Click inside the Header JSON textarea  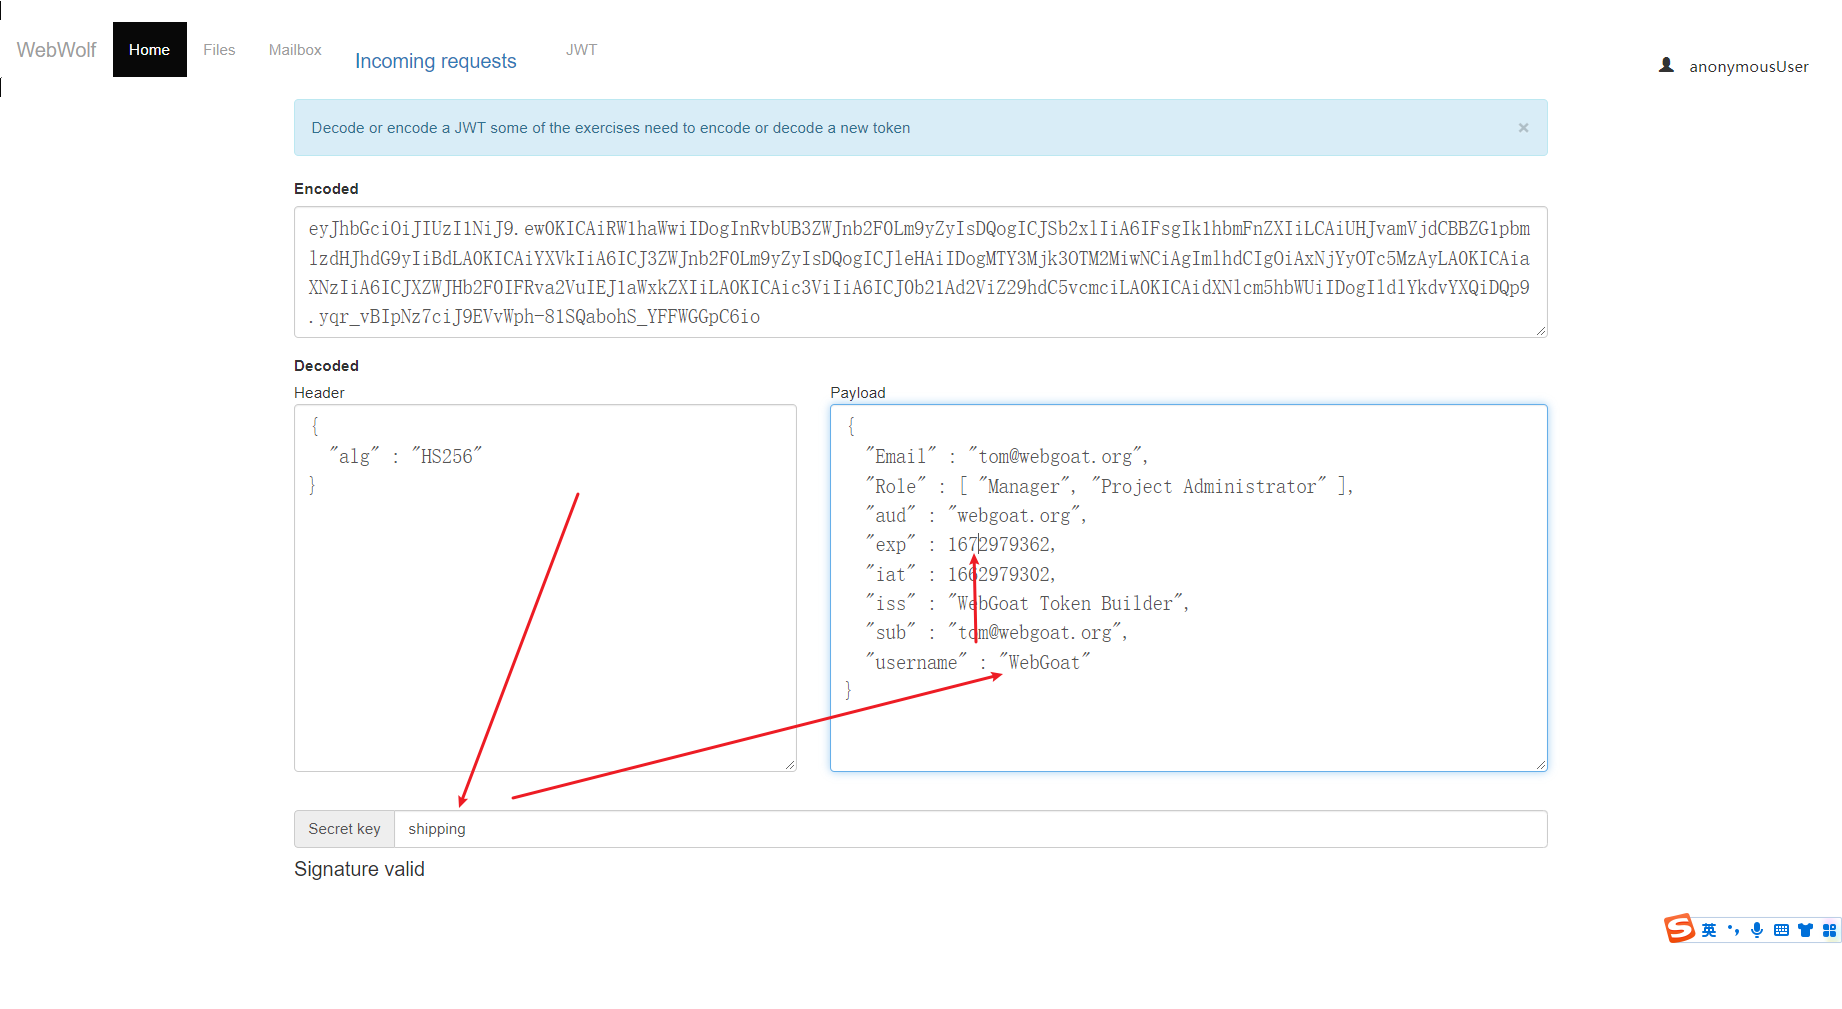[x=545, y=588]
